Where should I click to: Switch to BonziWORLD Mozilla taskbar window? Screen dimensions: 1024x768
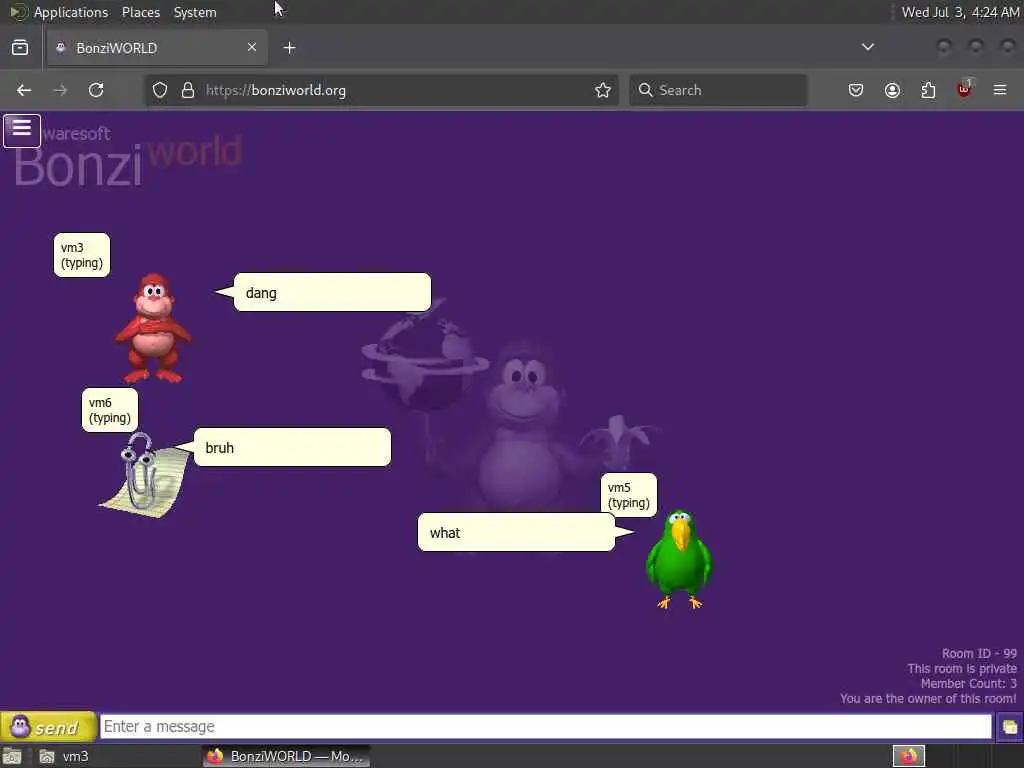(286, 756)
